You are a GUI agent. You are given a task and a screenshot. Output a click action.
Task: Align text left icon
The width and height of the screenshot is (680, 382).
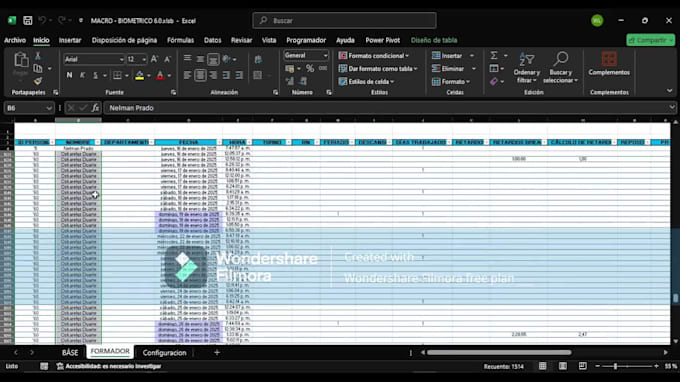[x=187, y=75]
